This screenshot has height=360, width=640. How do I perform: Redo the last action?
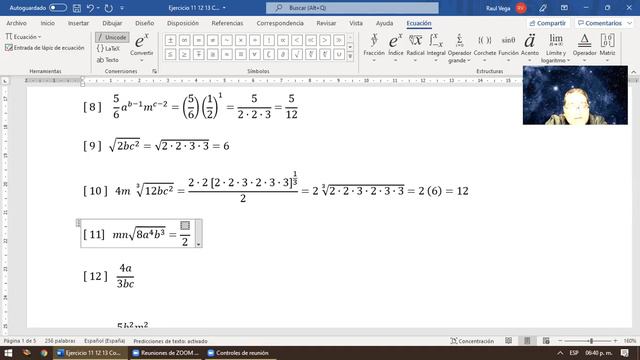pos(109,8)
